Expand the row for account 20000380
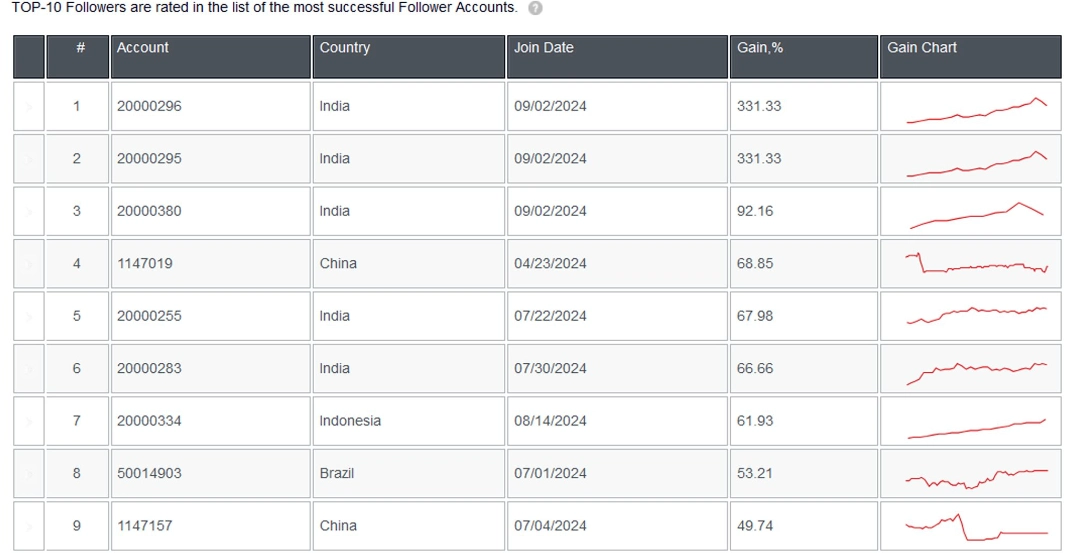 29,211
